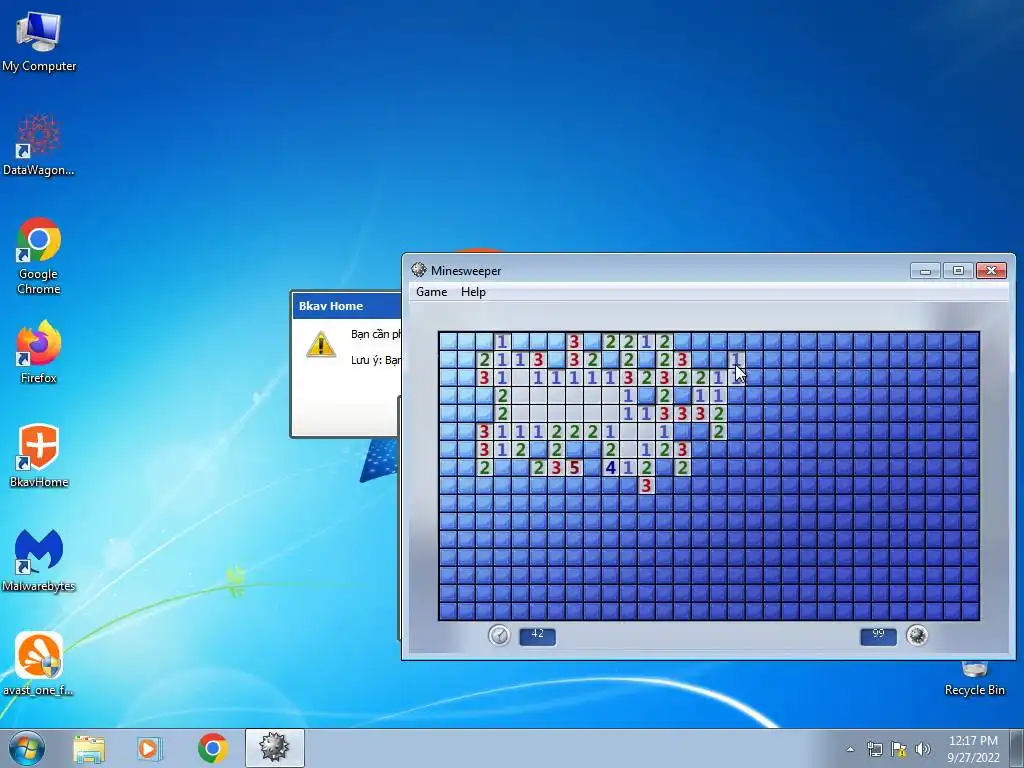Click the remaining mines counter 99
The width and height of the screenshot is (1024, 768).
[x=878, y=636]
